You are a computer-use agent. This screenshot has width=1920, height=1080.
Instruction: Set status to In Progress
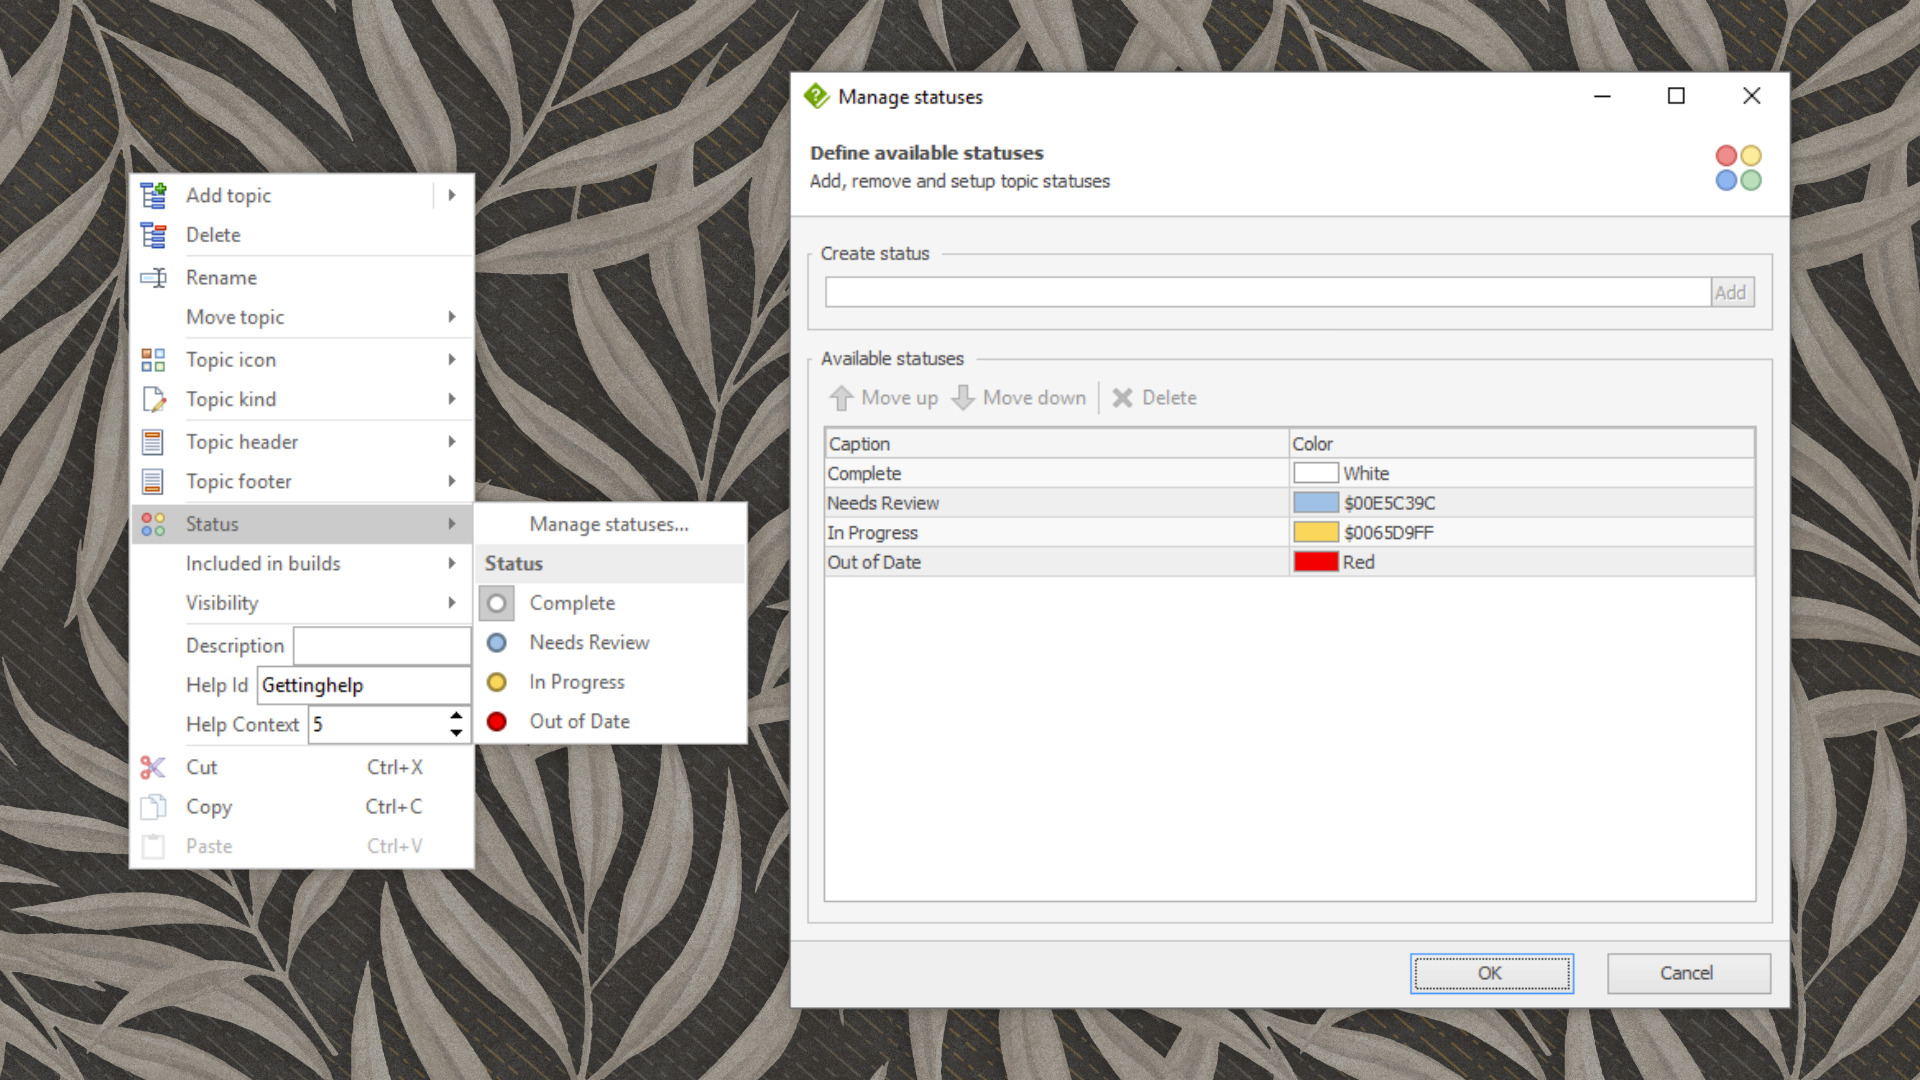[x=612, y=682]
